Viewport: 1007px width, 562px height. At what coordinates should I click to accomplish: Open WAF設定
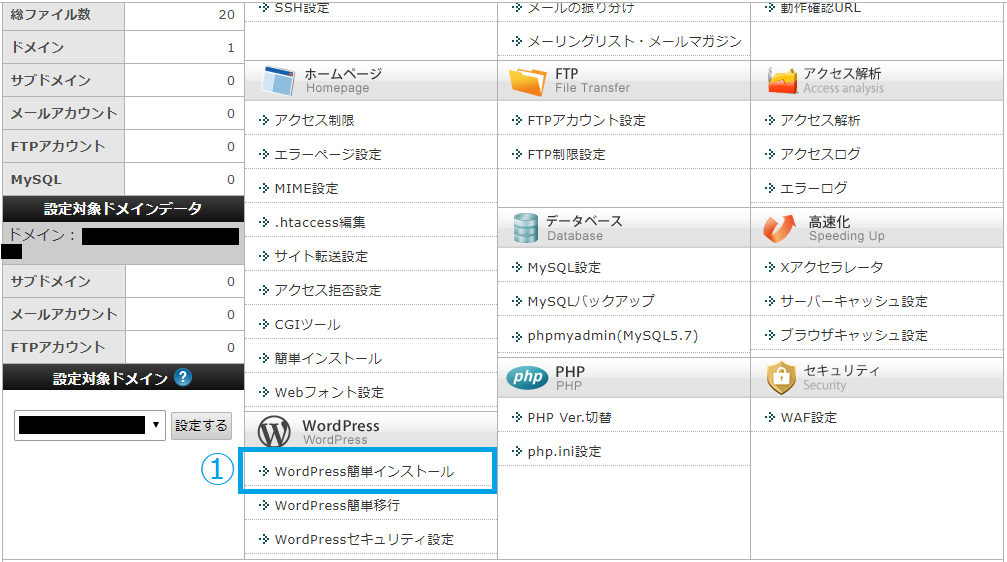[x=809, y=417]
